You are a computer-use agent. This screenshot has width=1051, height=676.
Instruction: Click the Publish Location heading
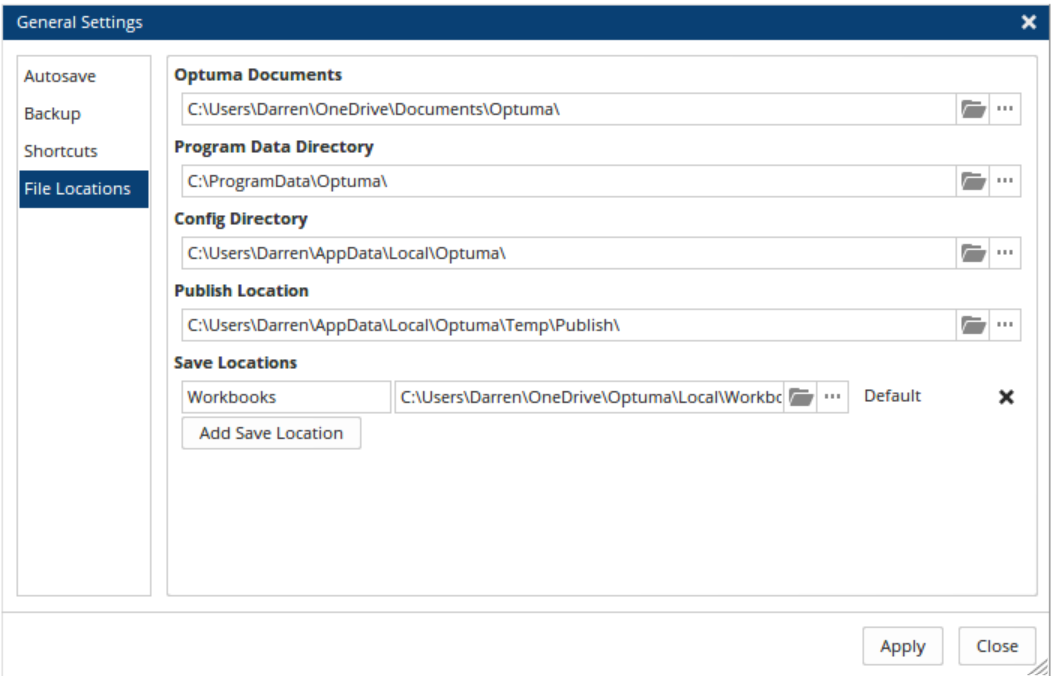pyautogui.click(x=241, y=291)
